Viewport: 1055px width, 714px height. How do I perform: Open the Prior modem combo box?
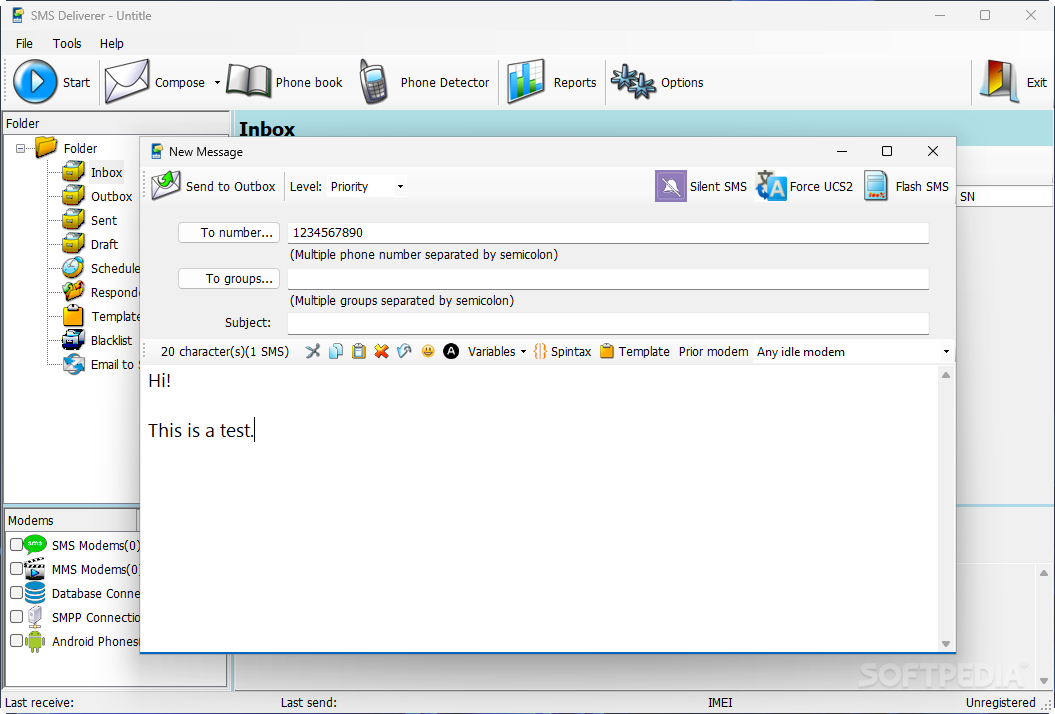point(852,351)
